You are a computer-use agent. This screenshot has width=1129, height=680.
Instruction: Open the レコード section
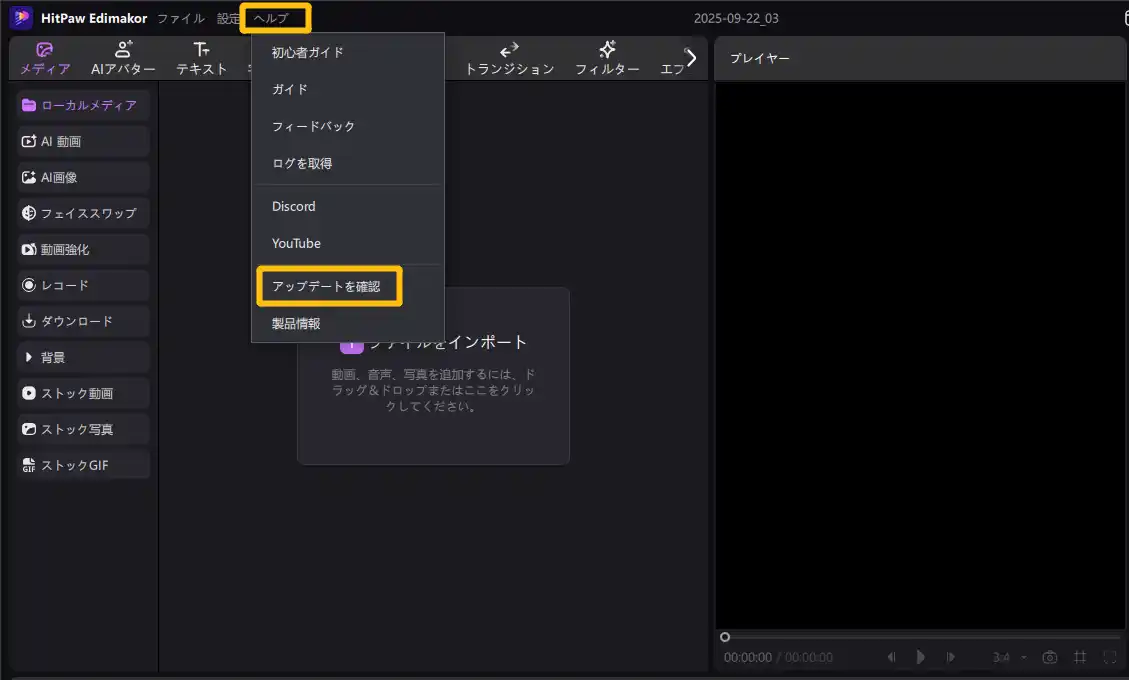pyautogui.click(x=83, y=285)
